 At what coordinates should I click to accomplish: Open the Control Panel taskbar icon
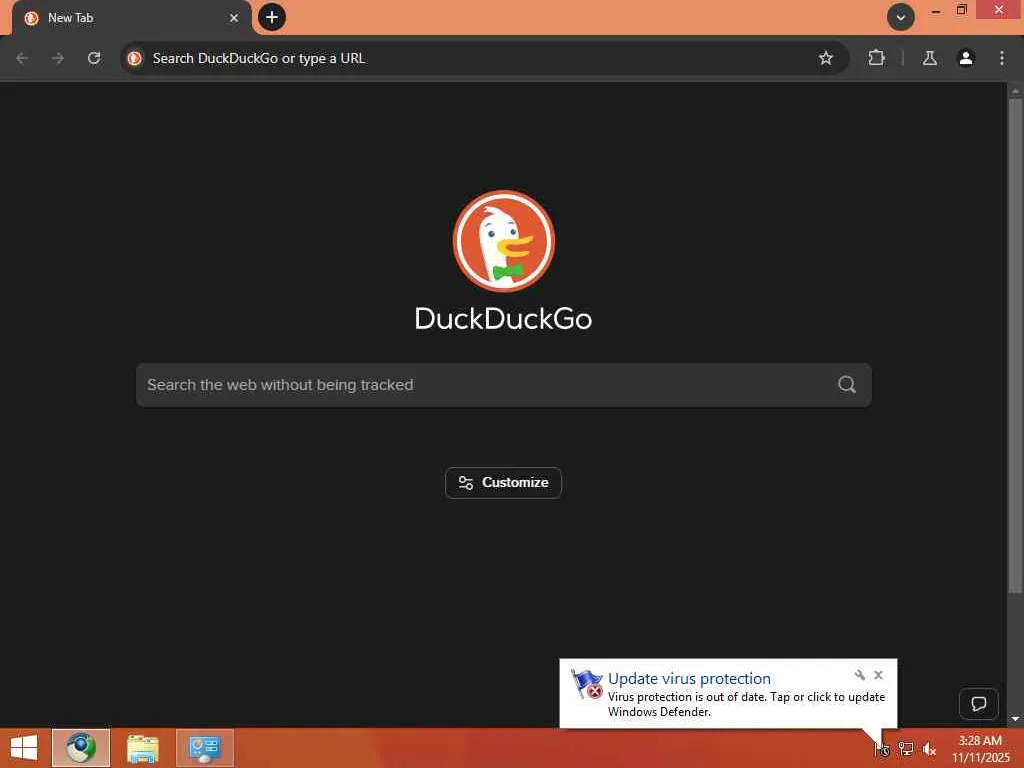pos(204,748)
